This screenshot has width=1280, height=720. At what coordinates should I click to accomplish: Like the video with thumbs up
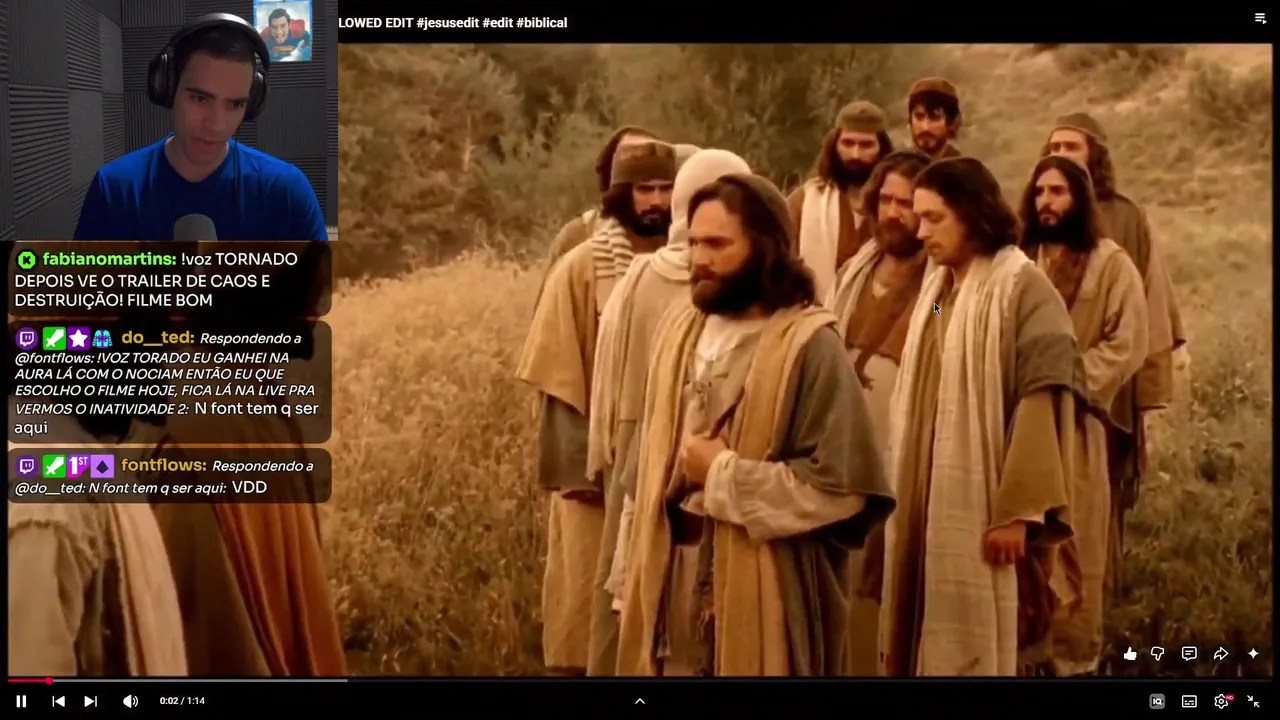(1130, 654)
